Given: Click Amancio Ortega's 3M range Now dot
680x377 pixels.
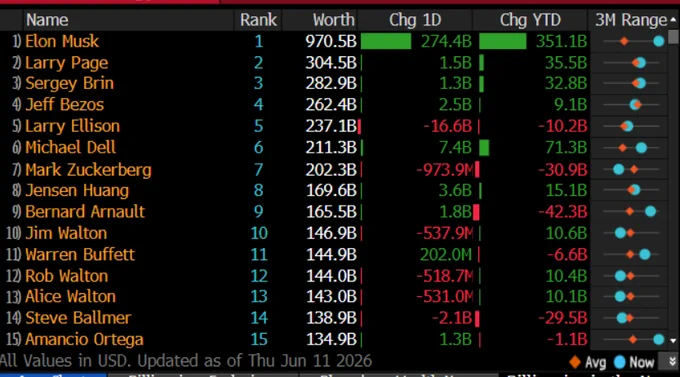Looking at the screenshot, I should click(659, 340).
